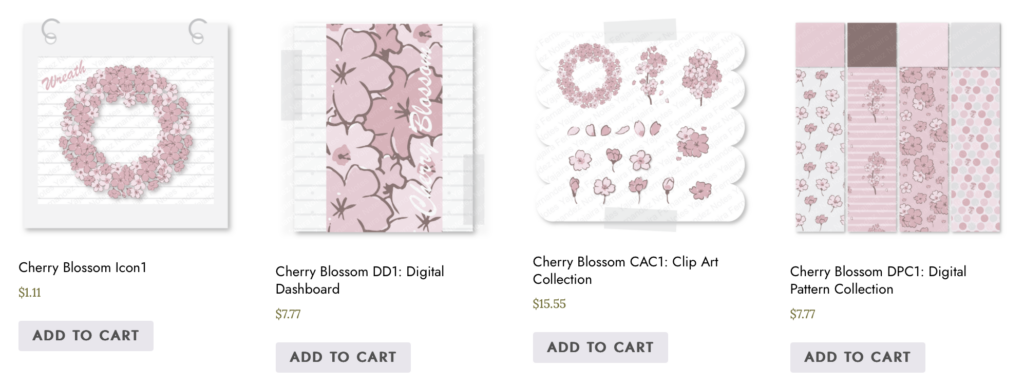
Task: Click the $7.77 price under Pattern Collection
Action: click(x=803, y=314)
